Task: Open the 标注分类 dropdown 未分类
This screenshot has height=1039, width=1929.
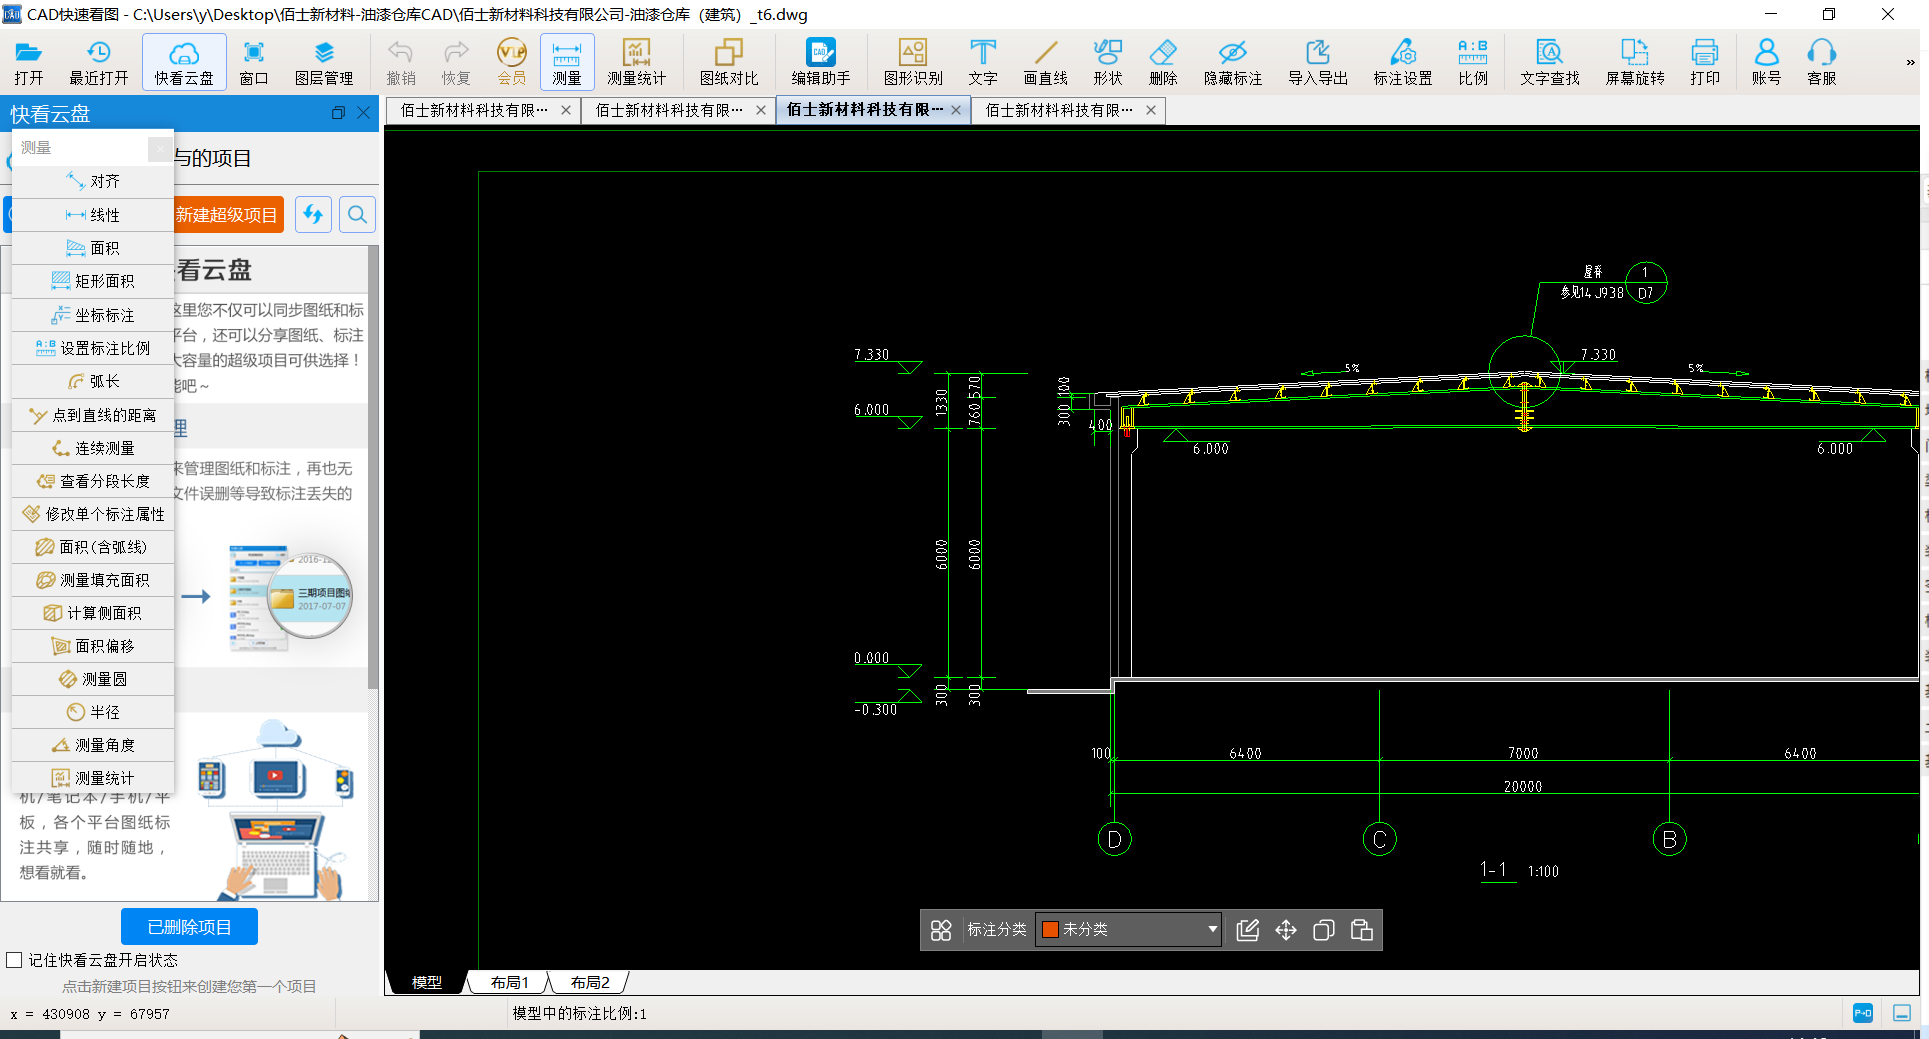Action: [x=1129, y=929]
